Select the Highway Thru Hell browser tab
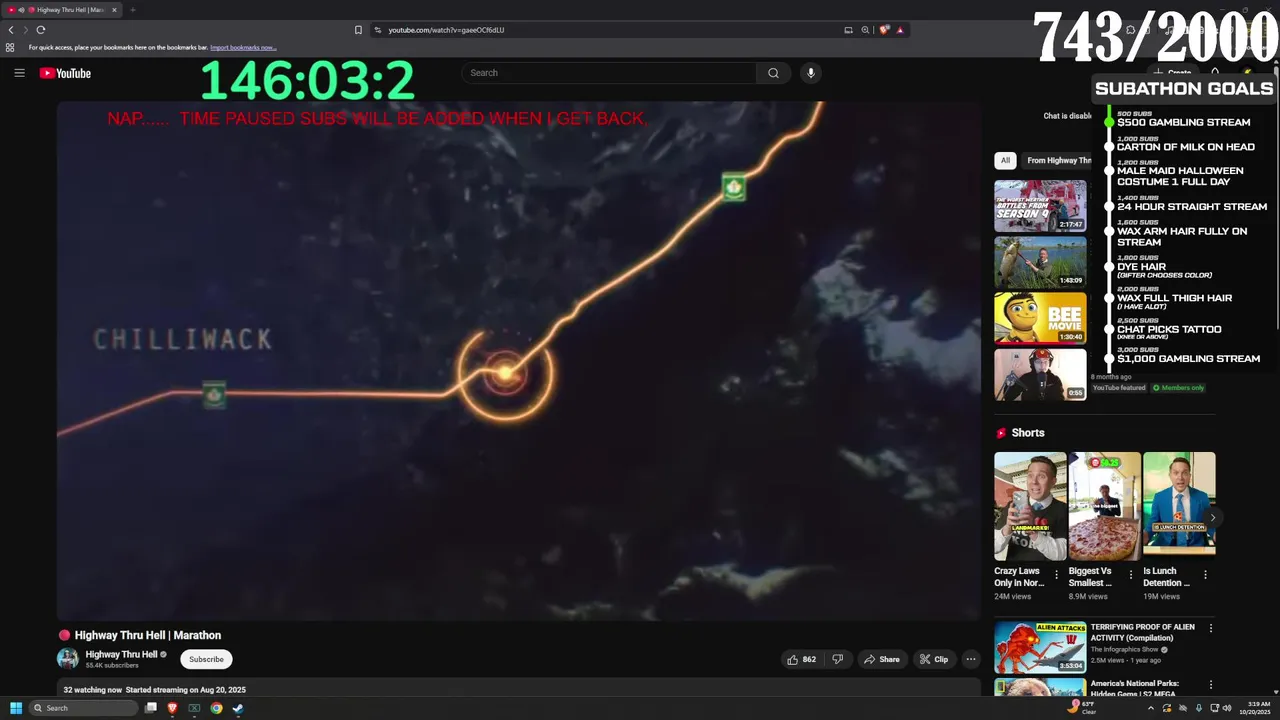Image resolution: width=1280 pixels, height=720 pixels. [x=64, y=10]
